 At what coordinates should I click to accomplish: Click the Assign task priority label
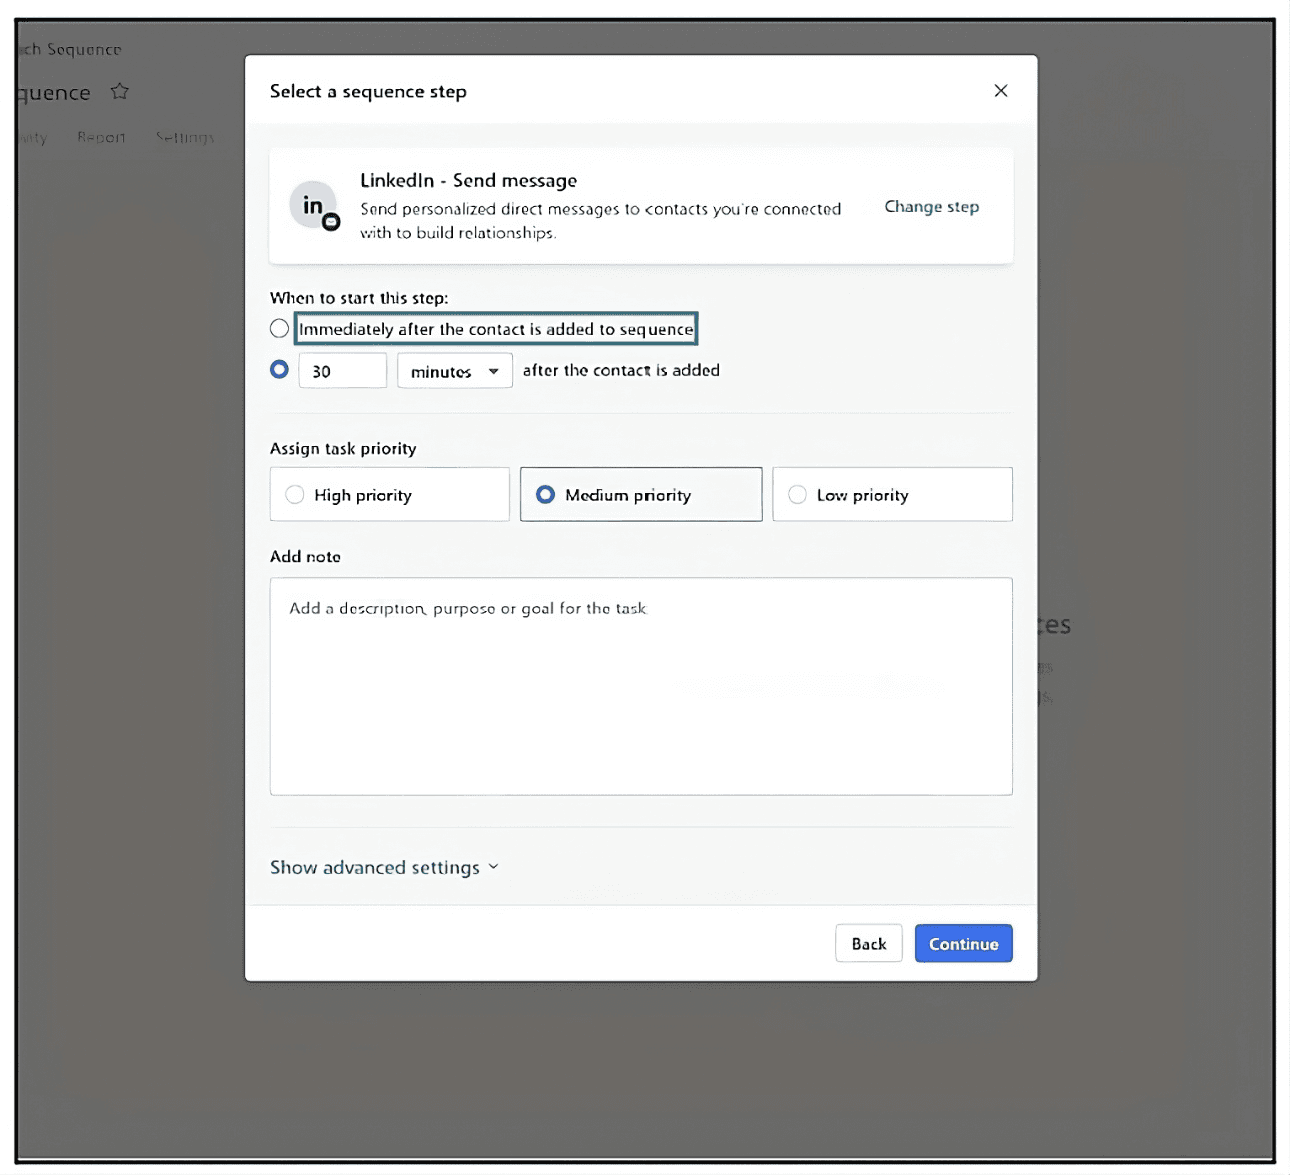(x=343, y=449)
